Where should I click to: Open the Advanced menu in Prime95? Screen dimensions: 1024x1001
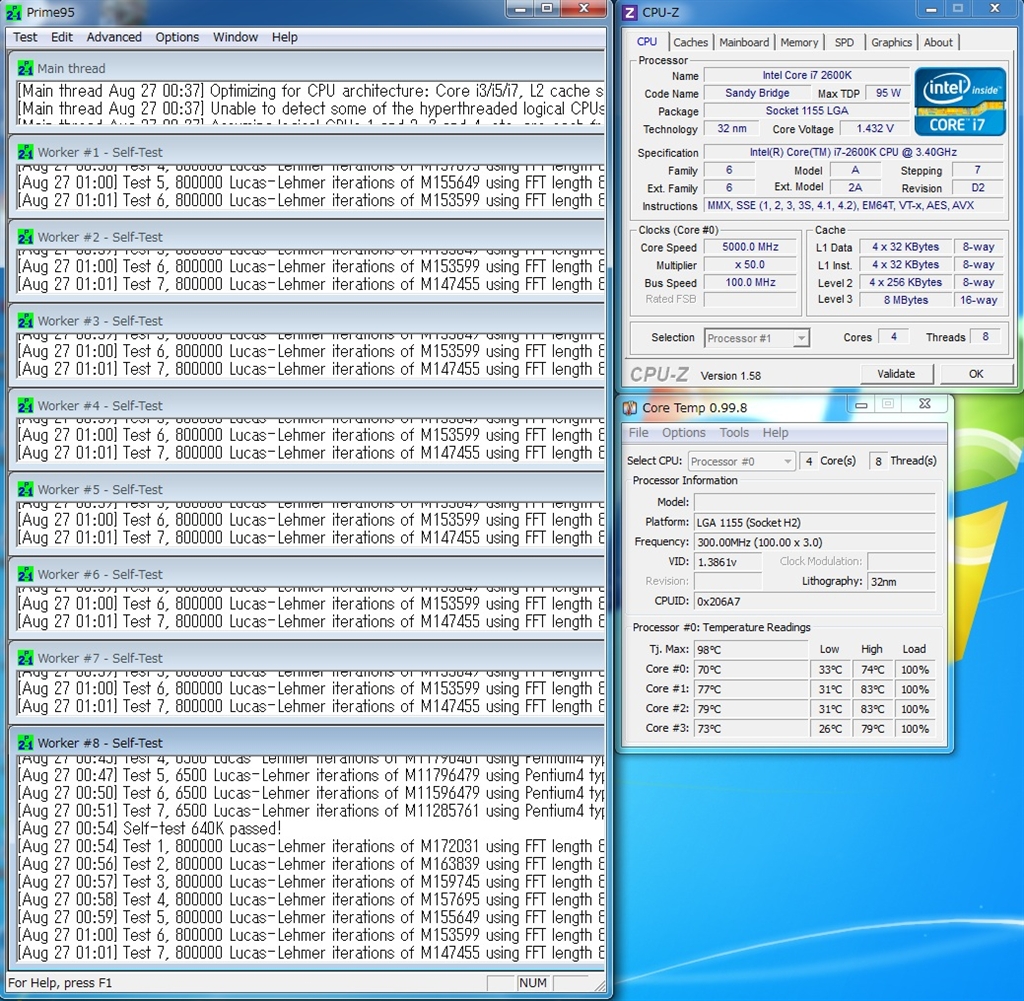114,37
